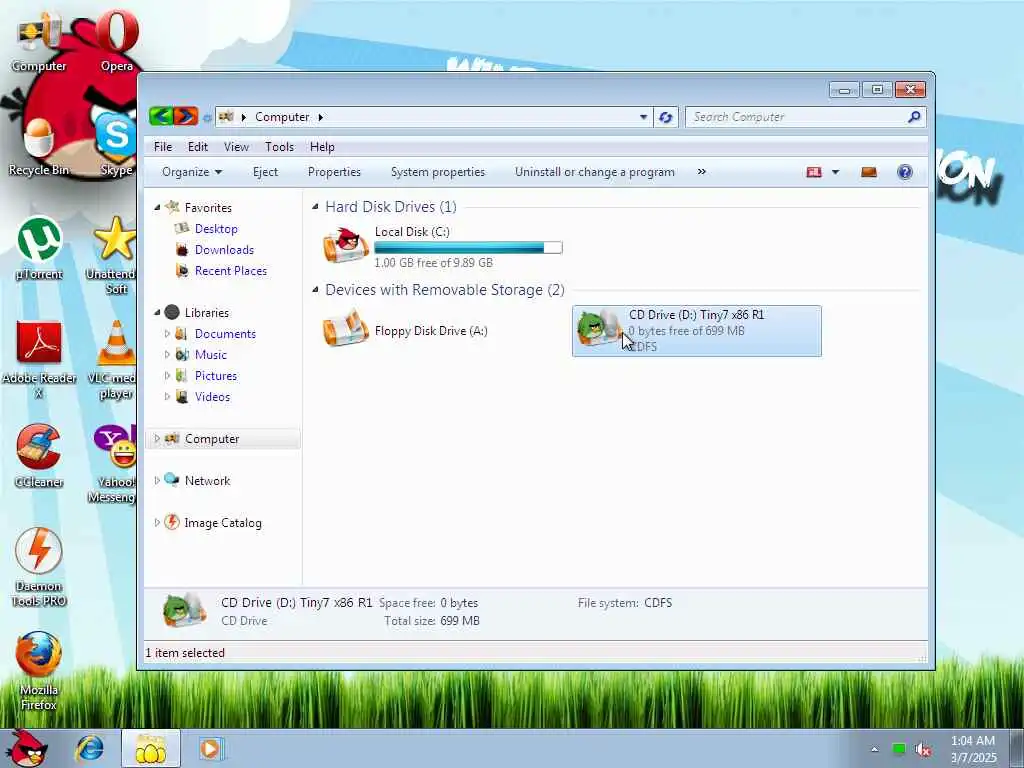Select Pictures library
This screenshot has width=1024, height=768.
(x=216, y=376)
